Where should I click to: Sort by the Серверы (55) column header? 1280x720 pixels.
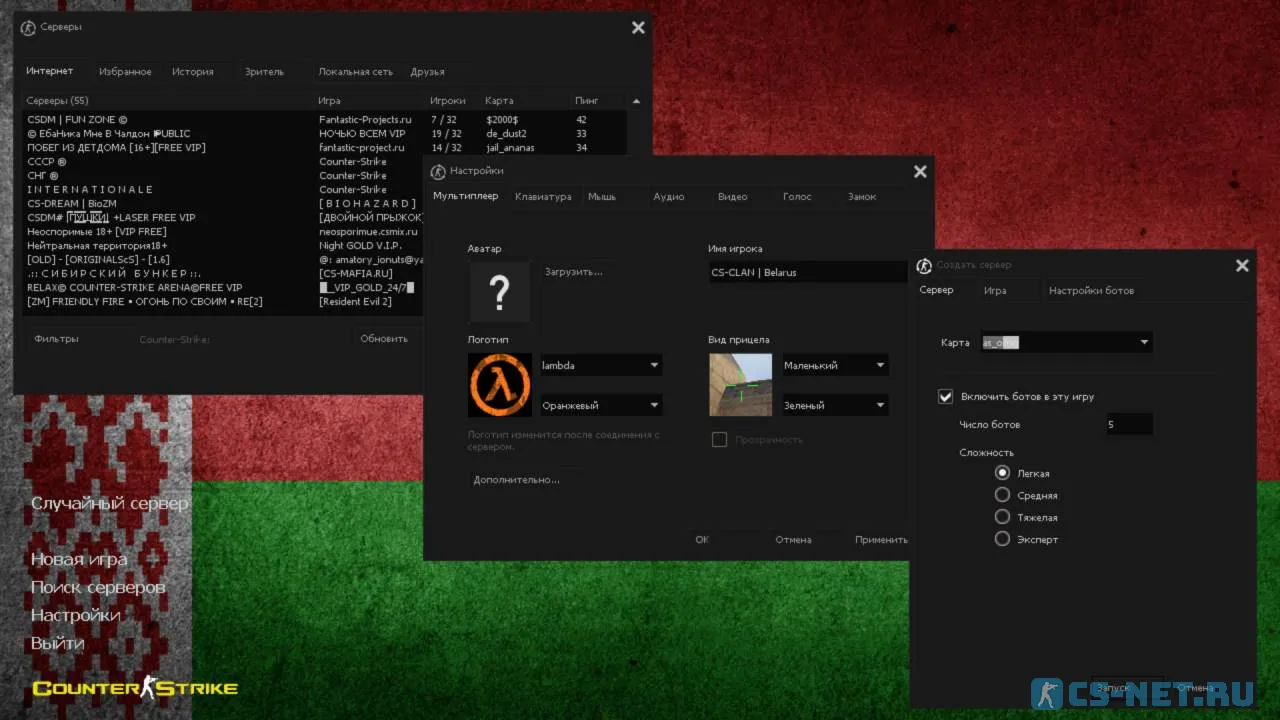57,101
